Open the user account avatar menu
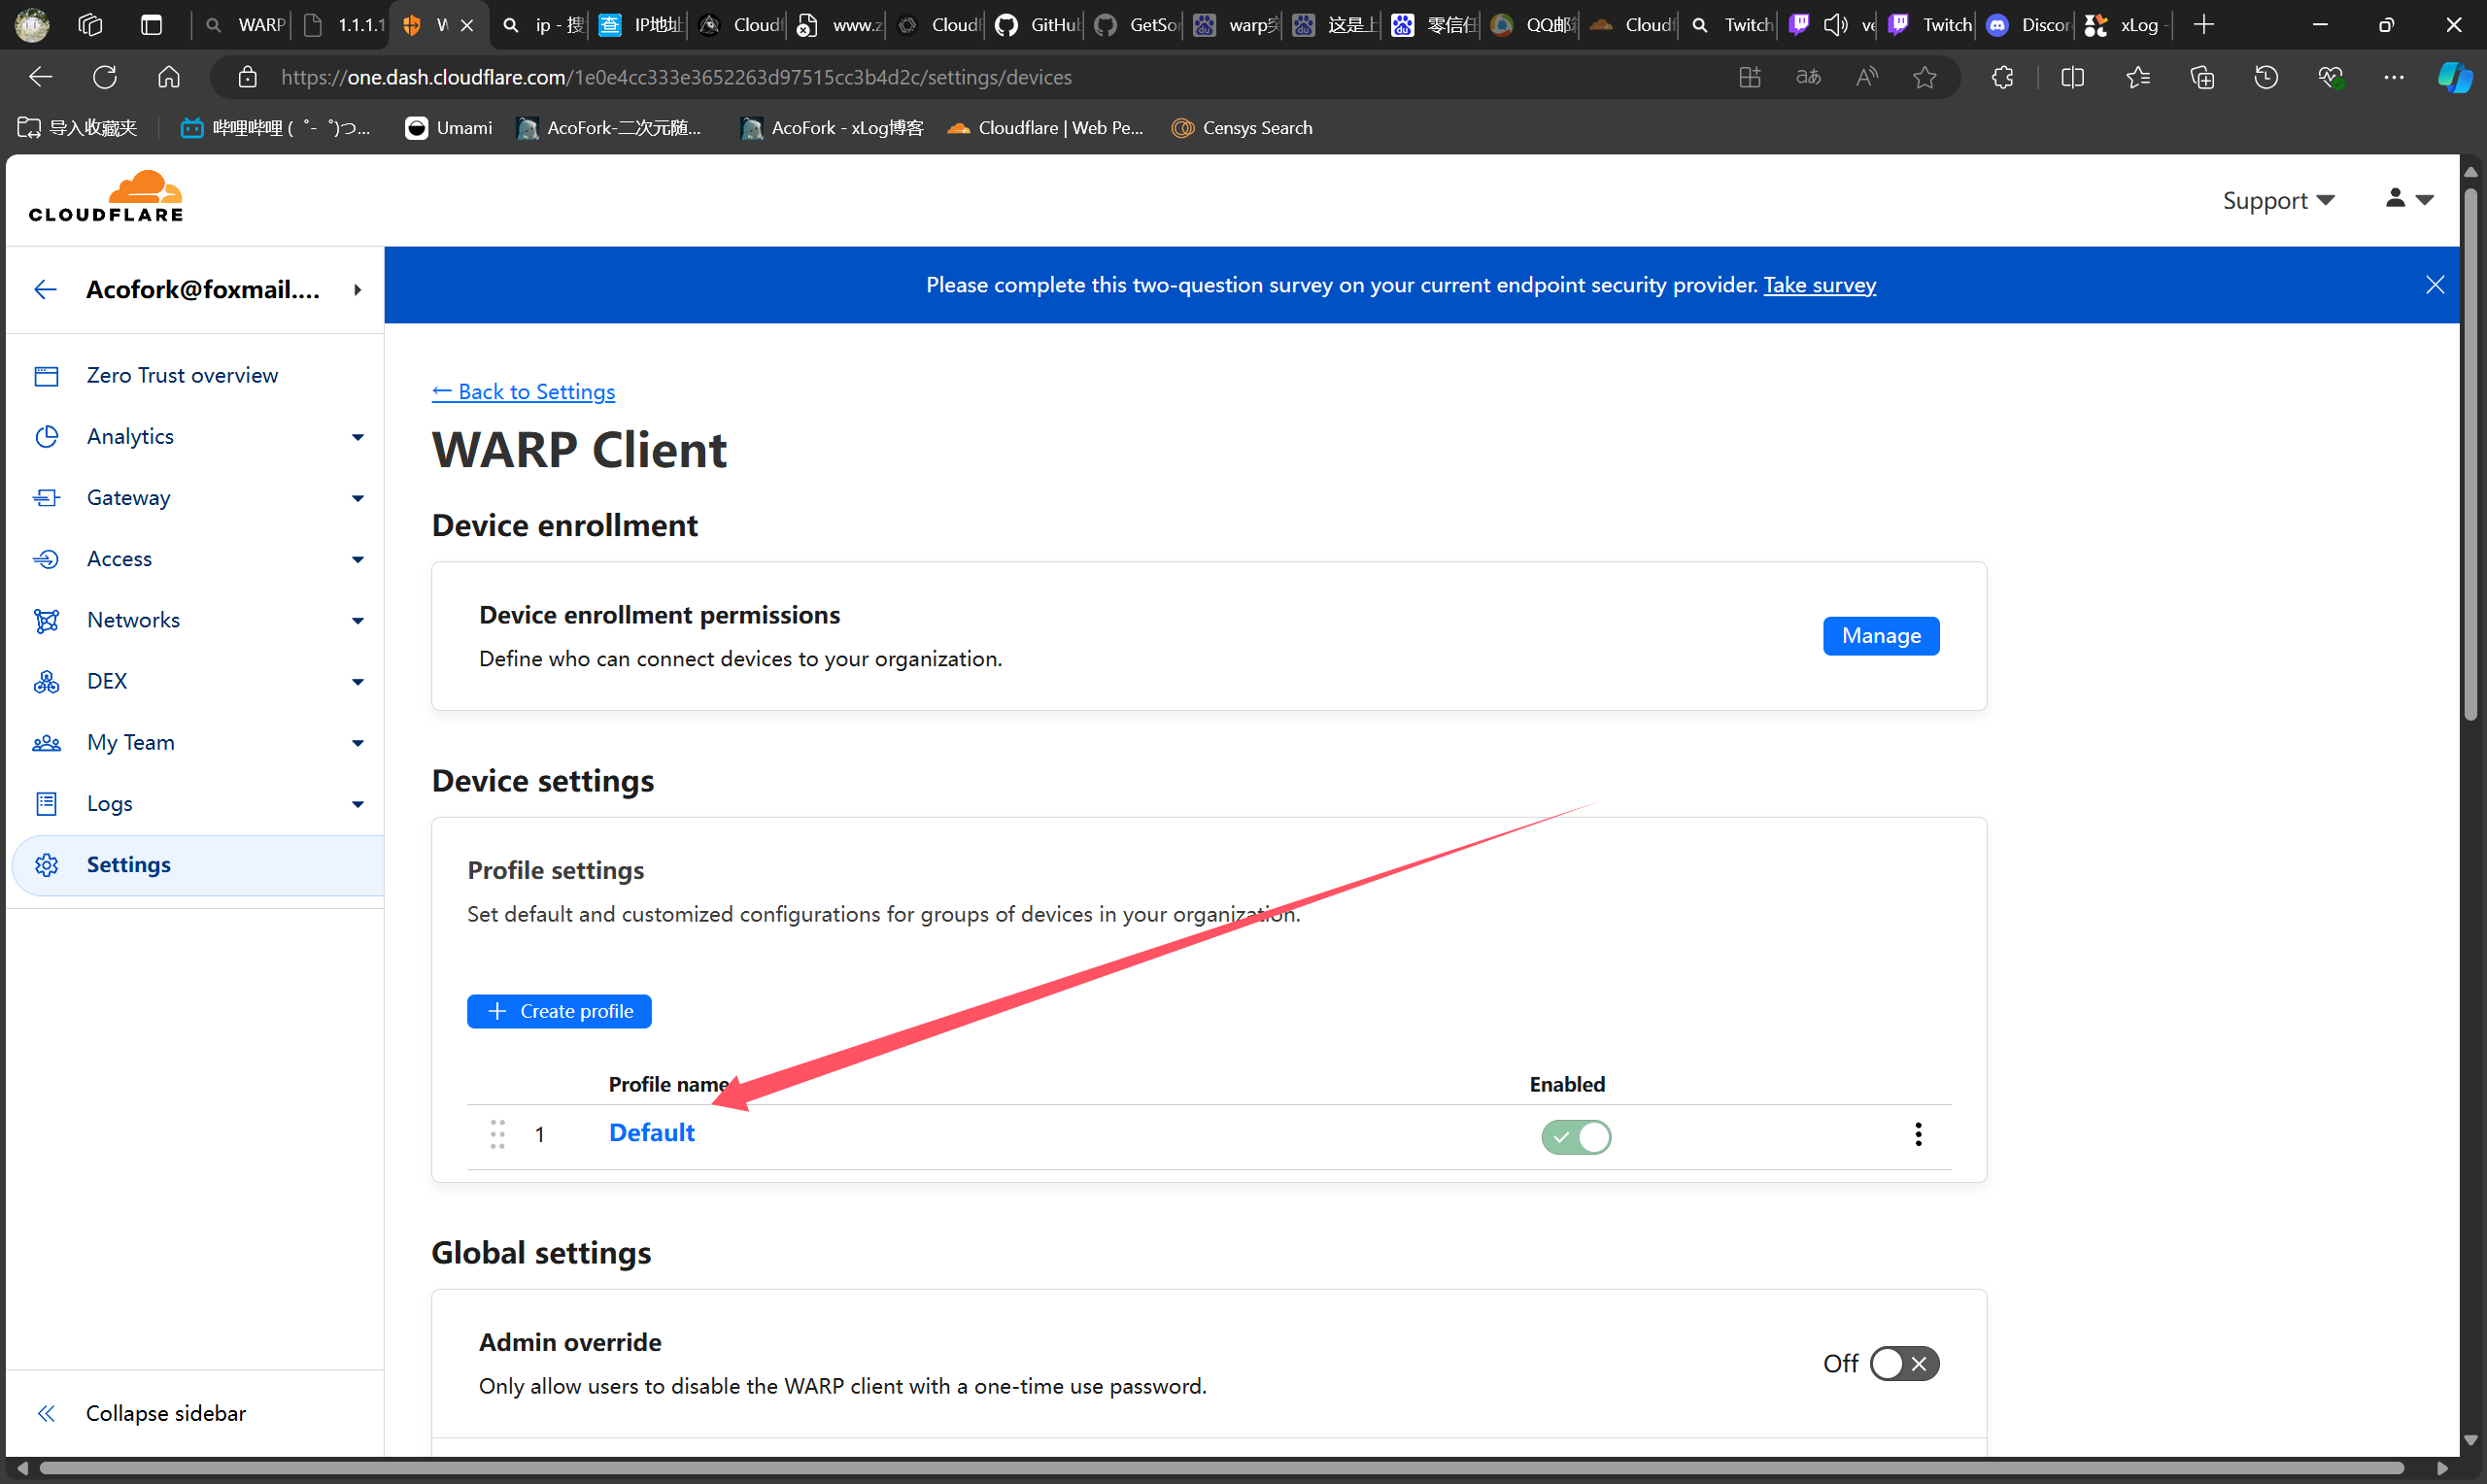Viewport: 2487px width, 1484px height. [x=2408, y=199]
